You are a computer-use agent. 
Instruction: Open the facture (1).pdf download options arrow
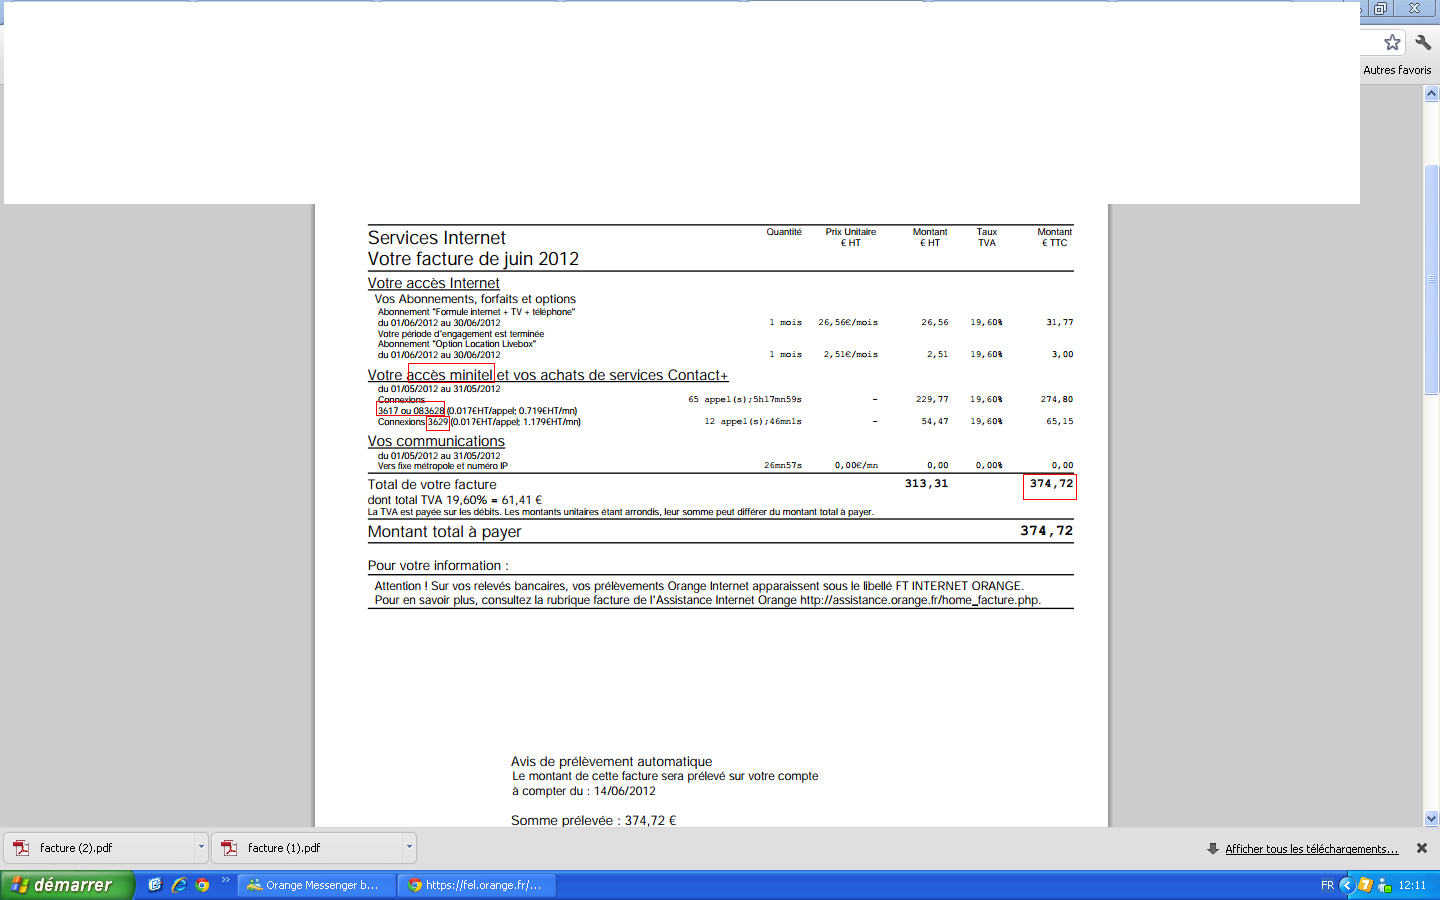(409, 847)
